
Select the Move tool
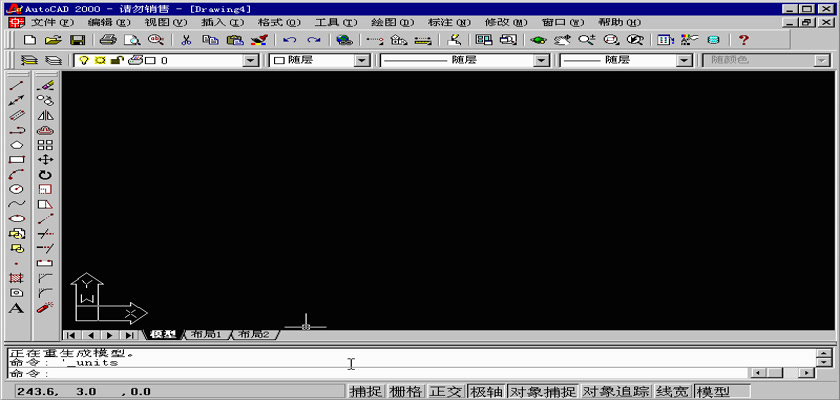click(46, 160)
